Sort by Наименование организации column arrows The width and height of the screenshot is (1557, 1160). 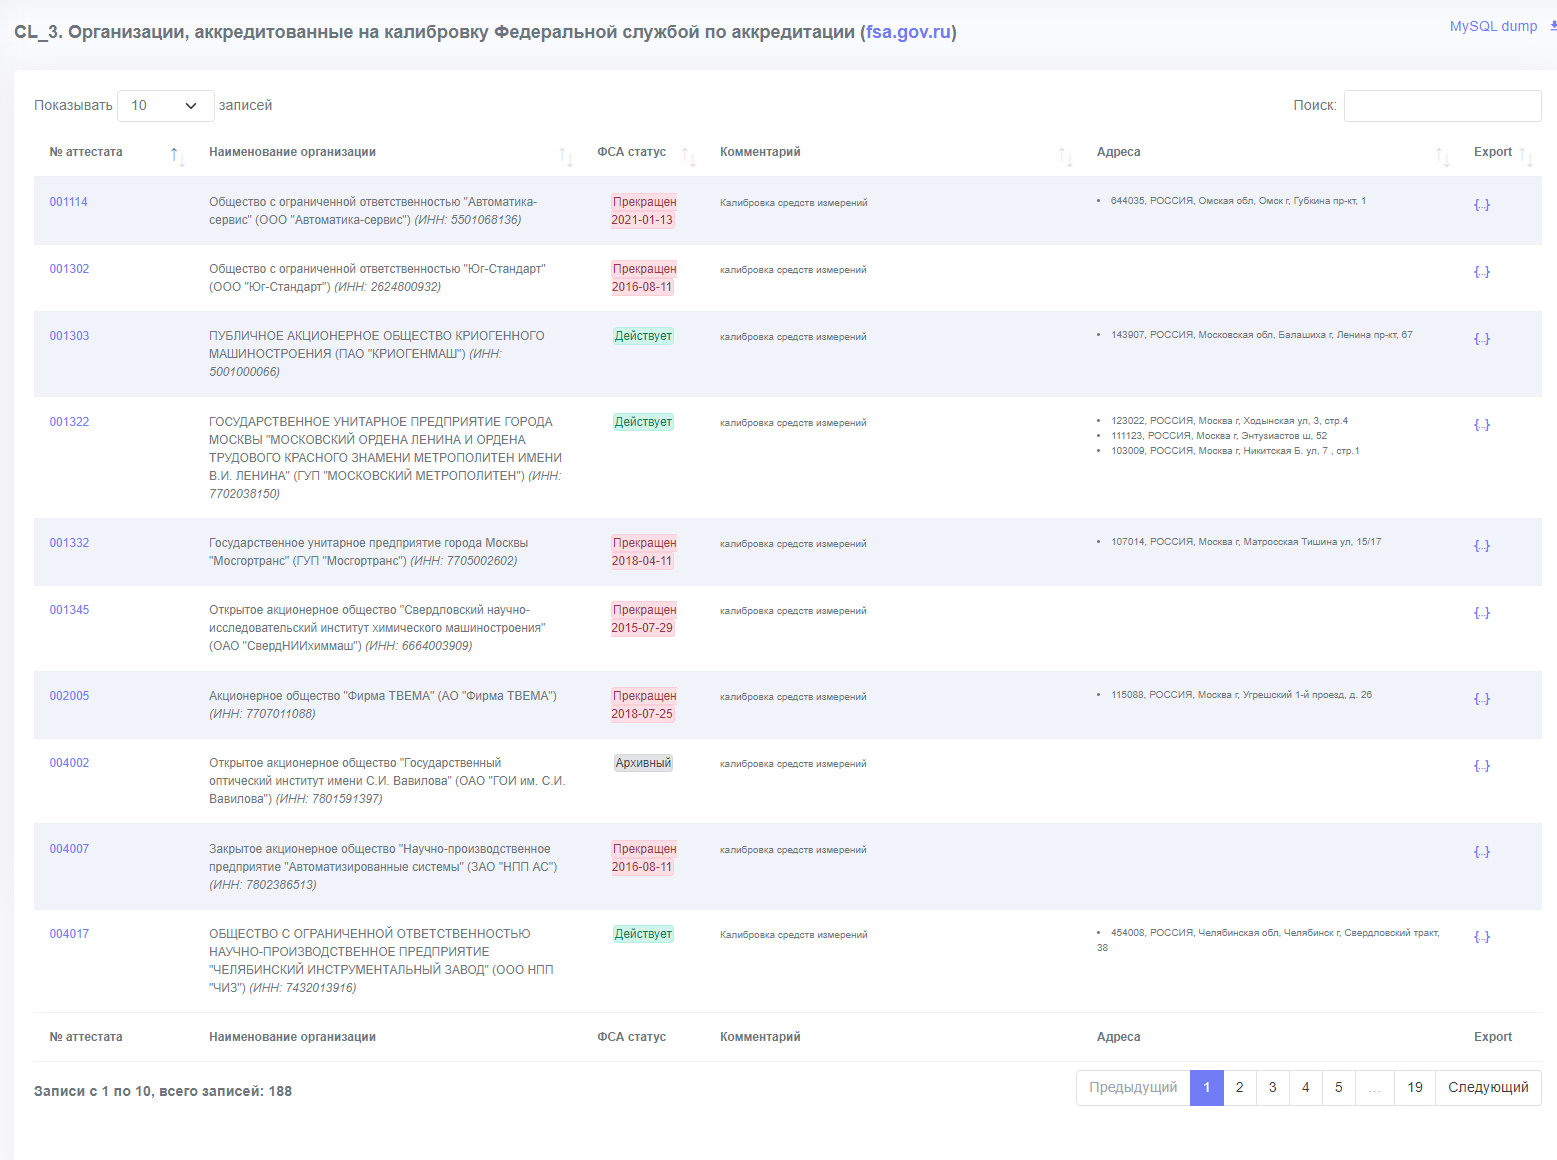click(x=566, y=156)
